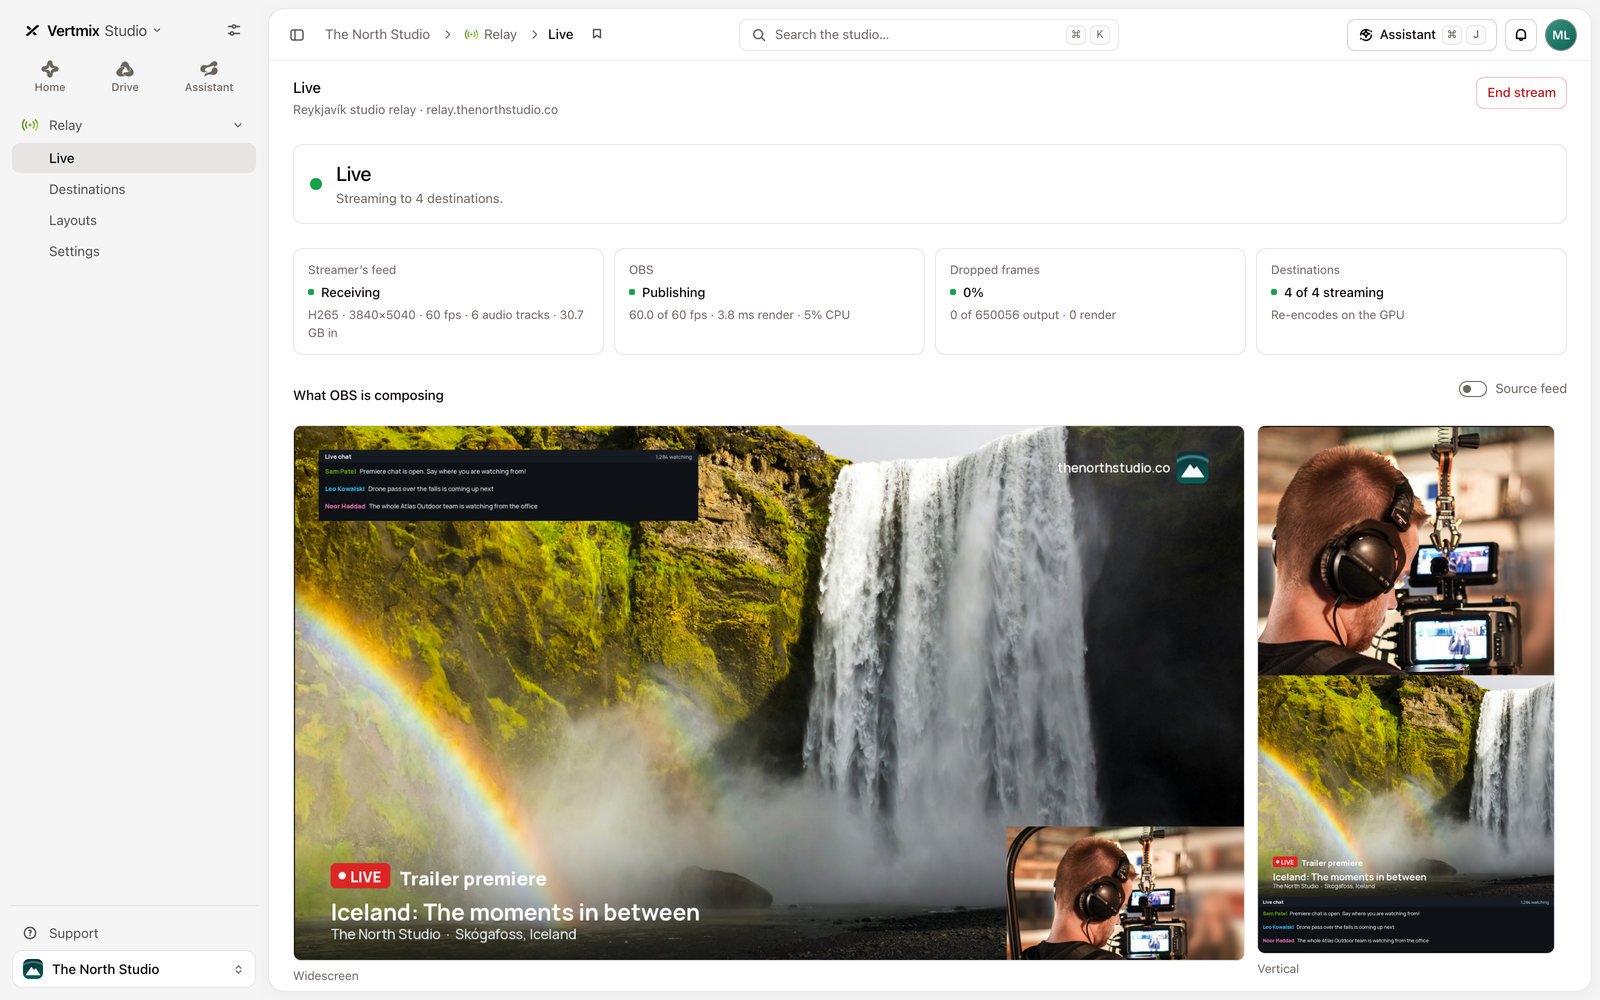Viewport: 1600px width, 1000px height.
Task: Open the ML user avatar menu
Action: coord(1561,35)
